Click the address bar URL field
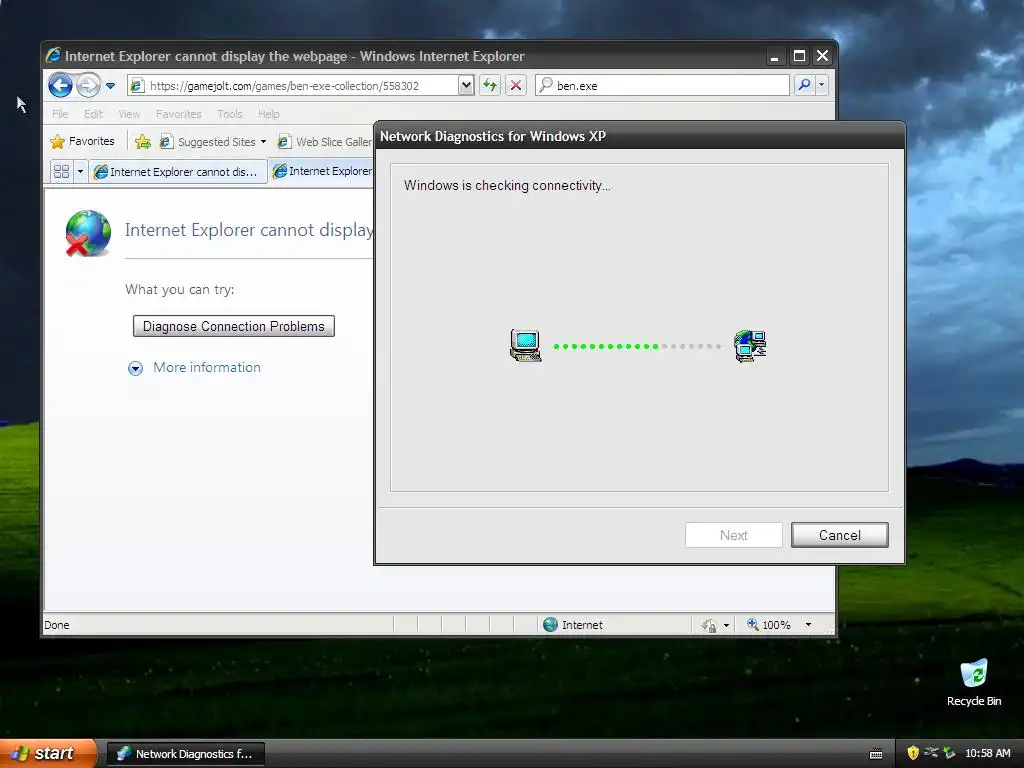The width and height of the screenshot is (1024, 768). (x=293, y=86)
